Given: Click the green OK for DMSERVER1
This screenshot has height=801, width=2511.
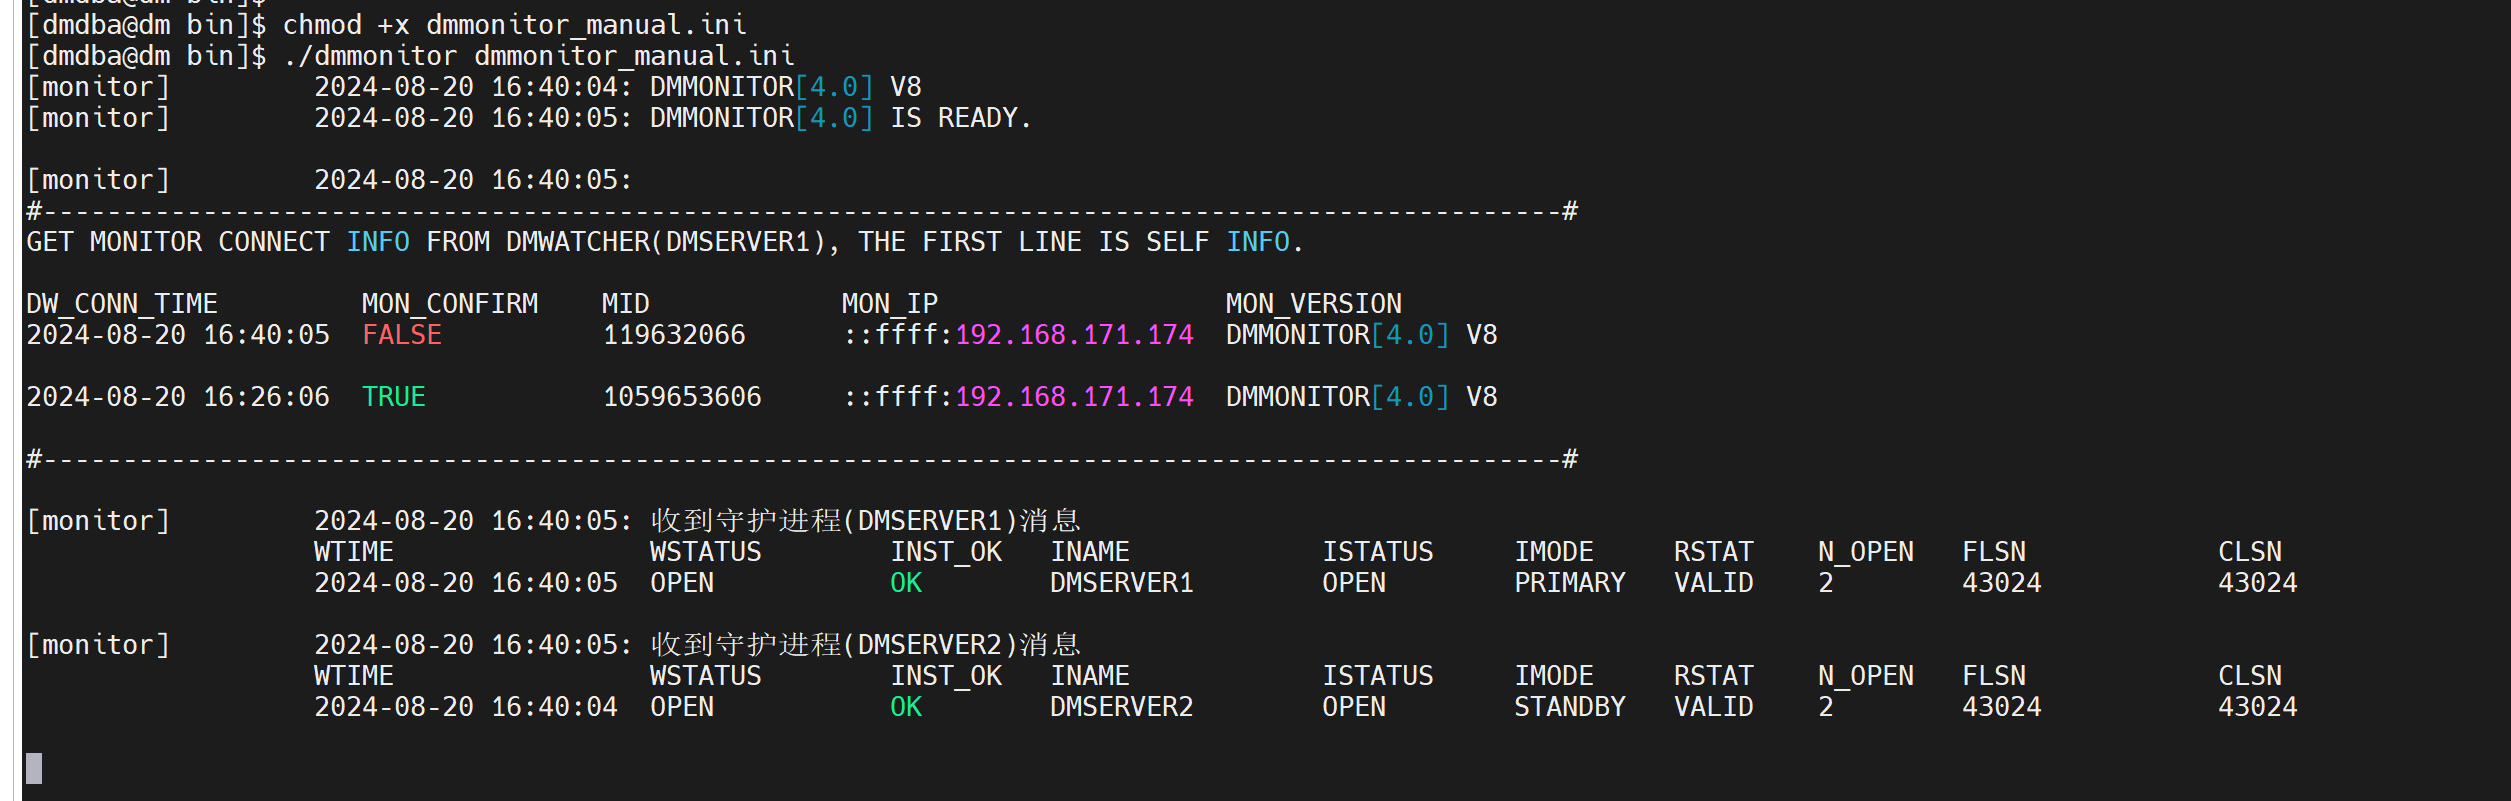Looking at the screenshot, I should [906, 583].
